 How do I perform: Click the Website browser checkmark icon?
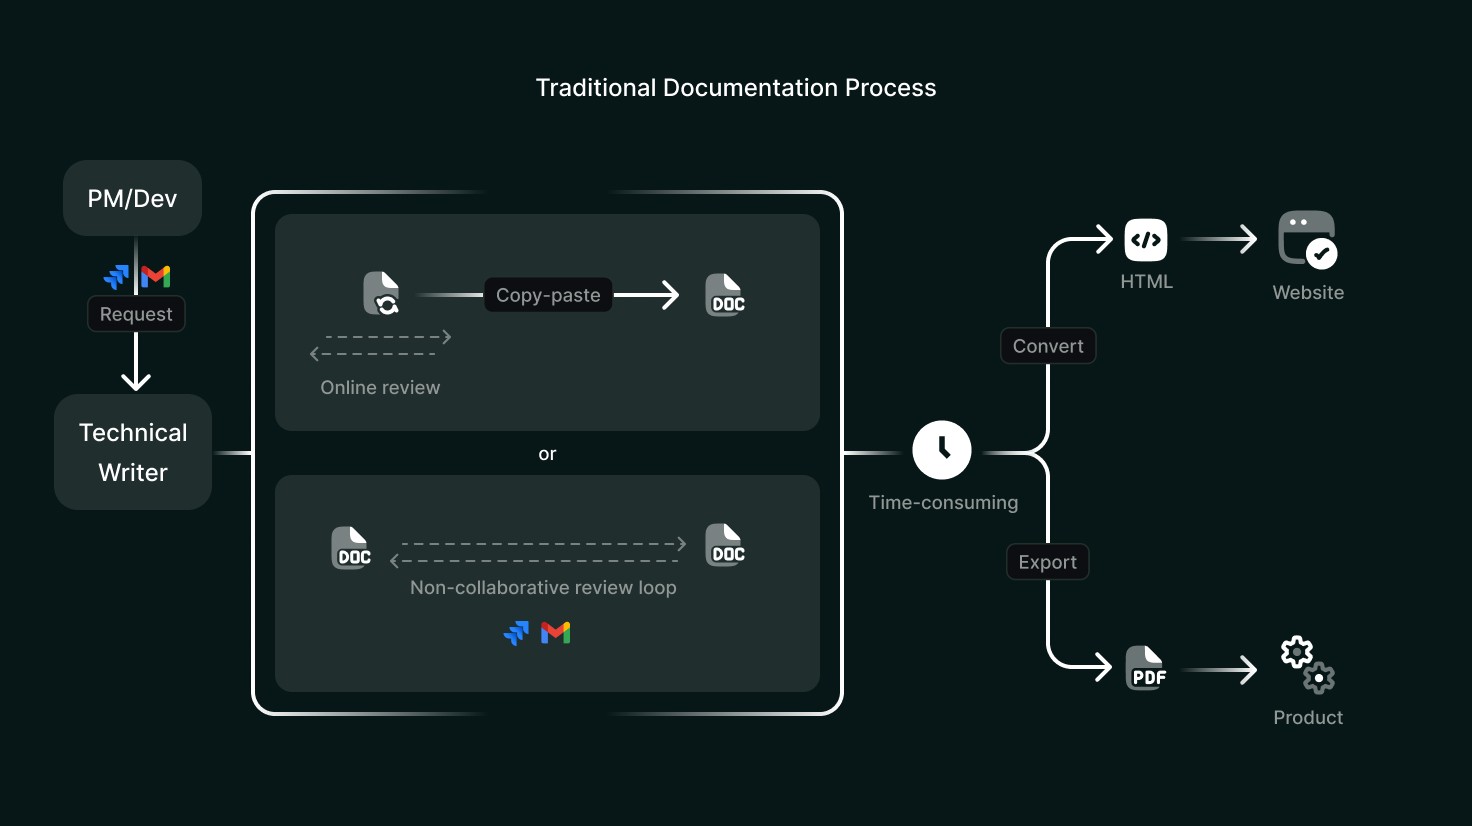[x=1308, y=240]
